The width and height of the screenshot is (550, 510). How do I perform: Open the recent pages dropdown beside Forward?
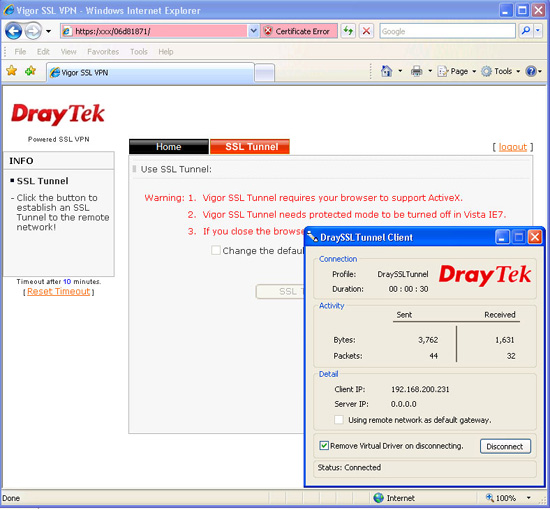pyautogui.click(x=48, y=31)
